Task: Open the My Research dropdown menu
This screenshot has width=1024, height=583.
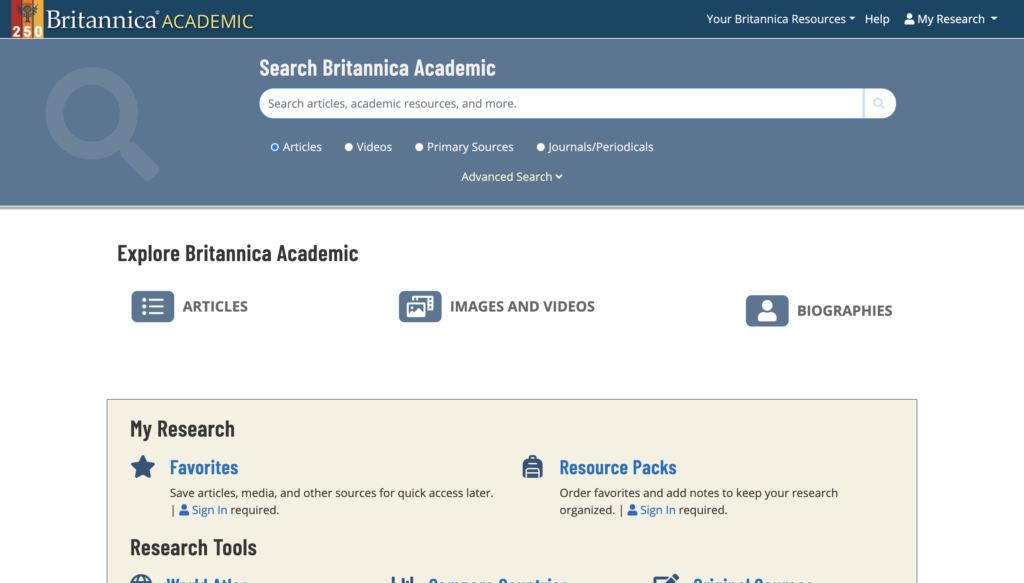Action: [949, 18]
